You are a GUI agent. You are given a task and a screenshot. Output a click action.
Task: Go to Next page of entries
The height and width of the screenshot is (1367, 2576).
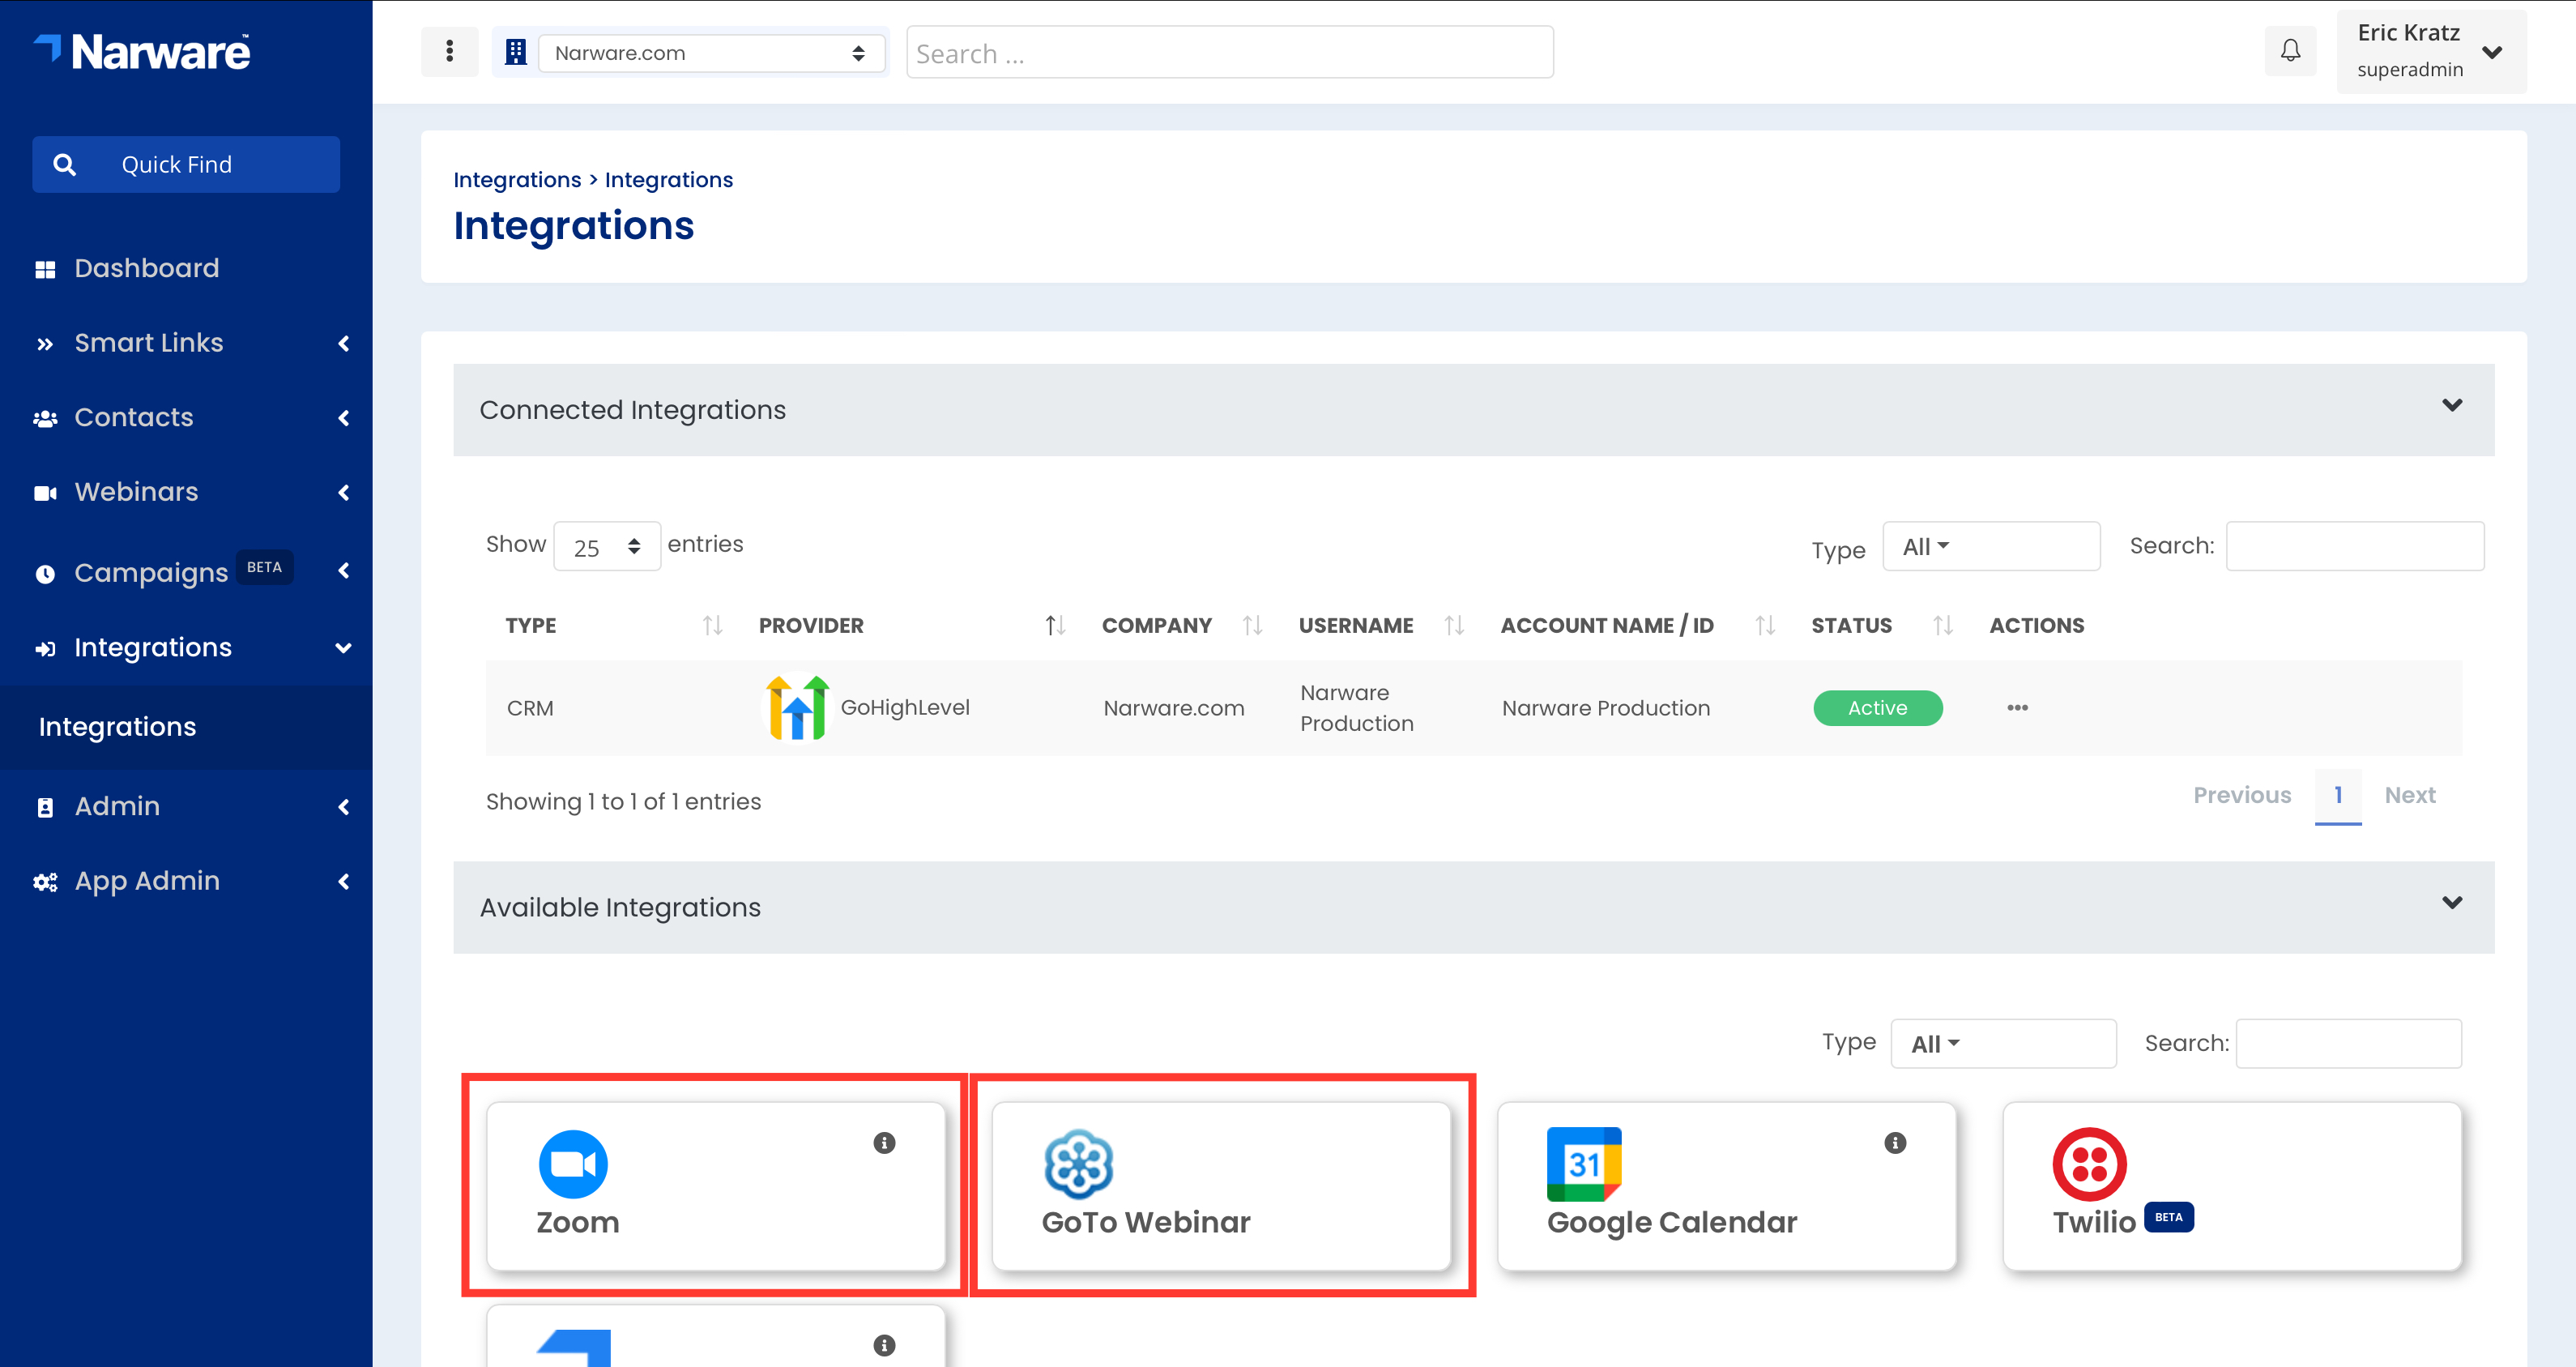(x=2410, y=795)
